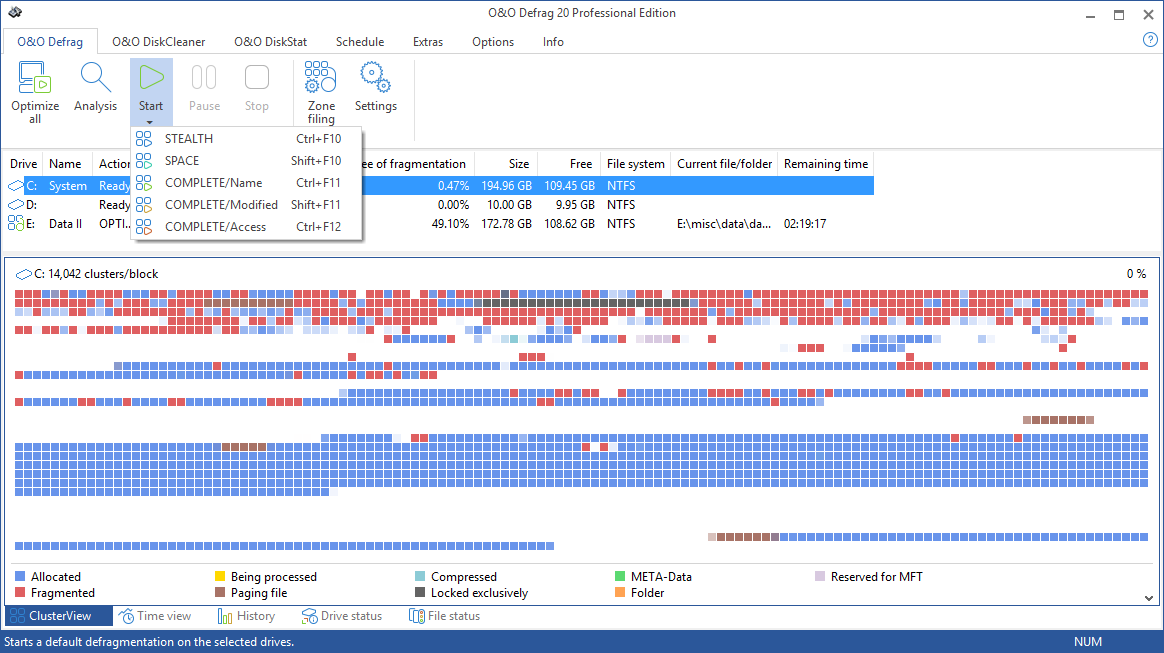Select the O&O Defrag ribbon tab
1164x653 pixels.
(x=50, y=42)
